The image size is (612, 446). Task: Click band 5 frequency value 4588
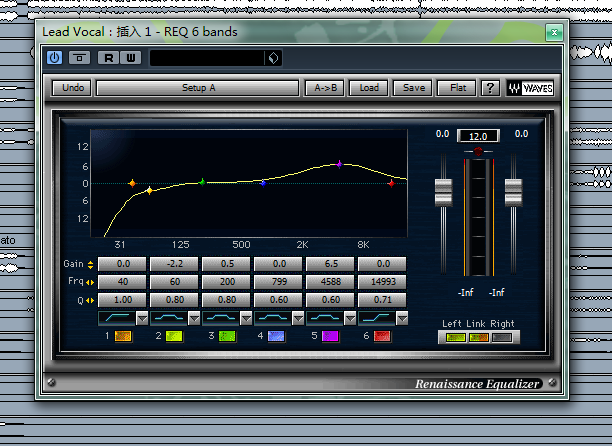[x=331, y=282]
